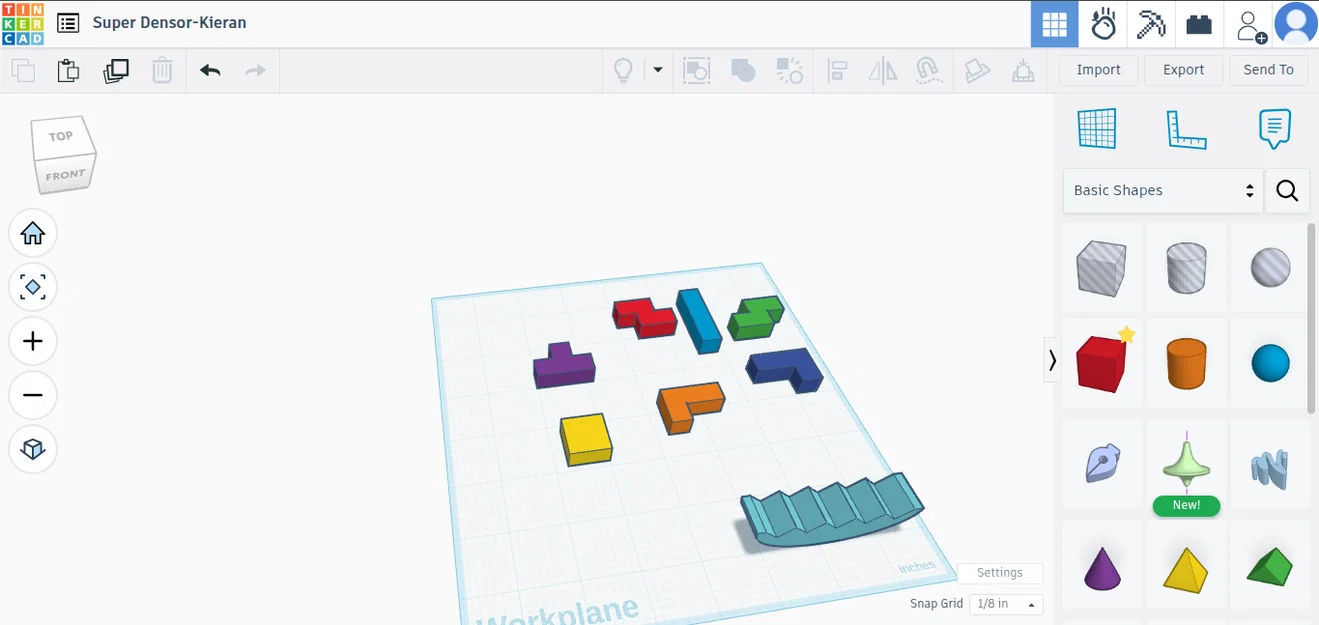
Task: Select the red Z-shaped block
Action: coord(645,318)
